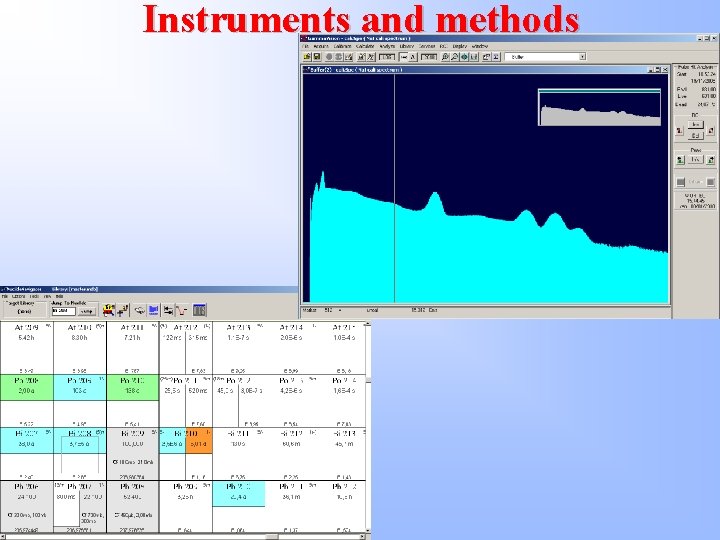Click the sixth spectrum toolbar icon
720x540 pixels.
pyautogui.click(x=361, y=57)
